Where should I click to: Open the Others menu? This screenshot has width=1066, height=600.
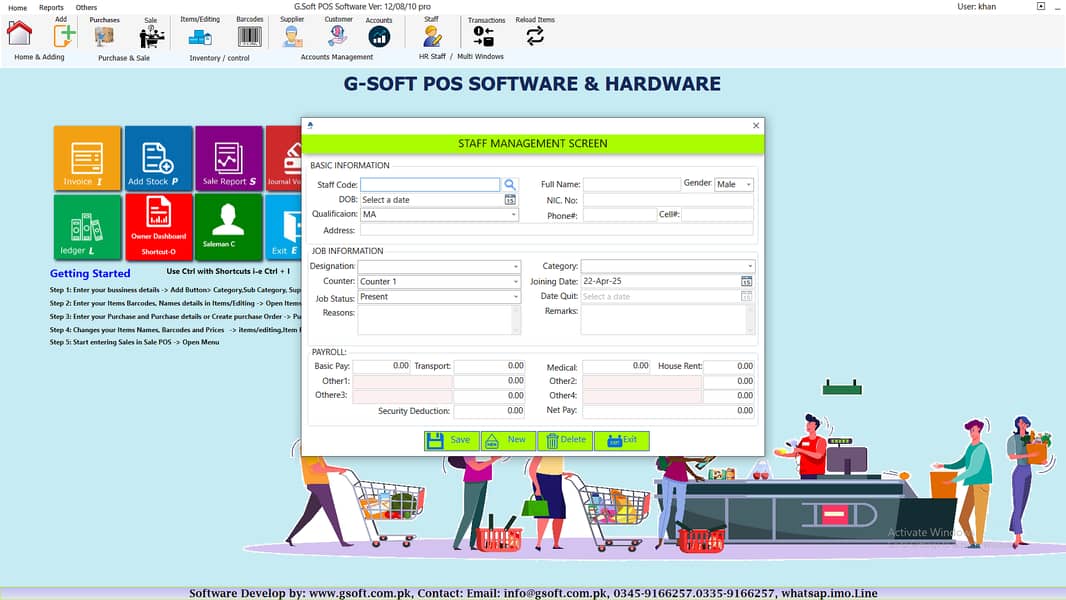tap(86, 7)
